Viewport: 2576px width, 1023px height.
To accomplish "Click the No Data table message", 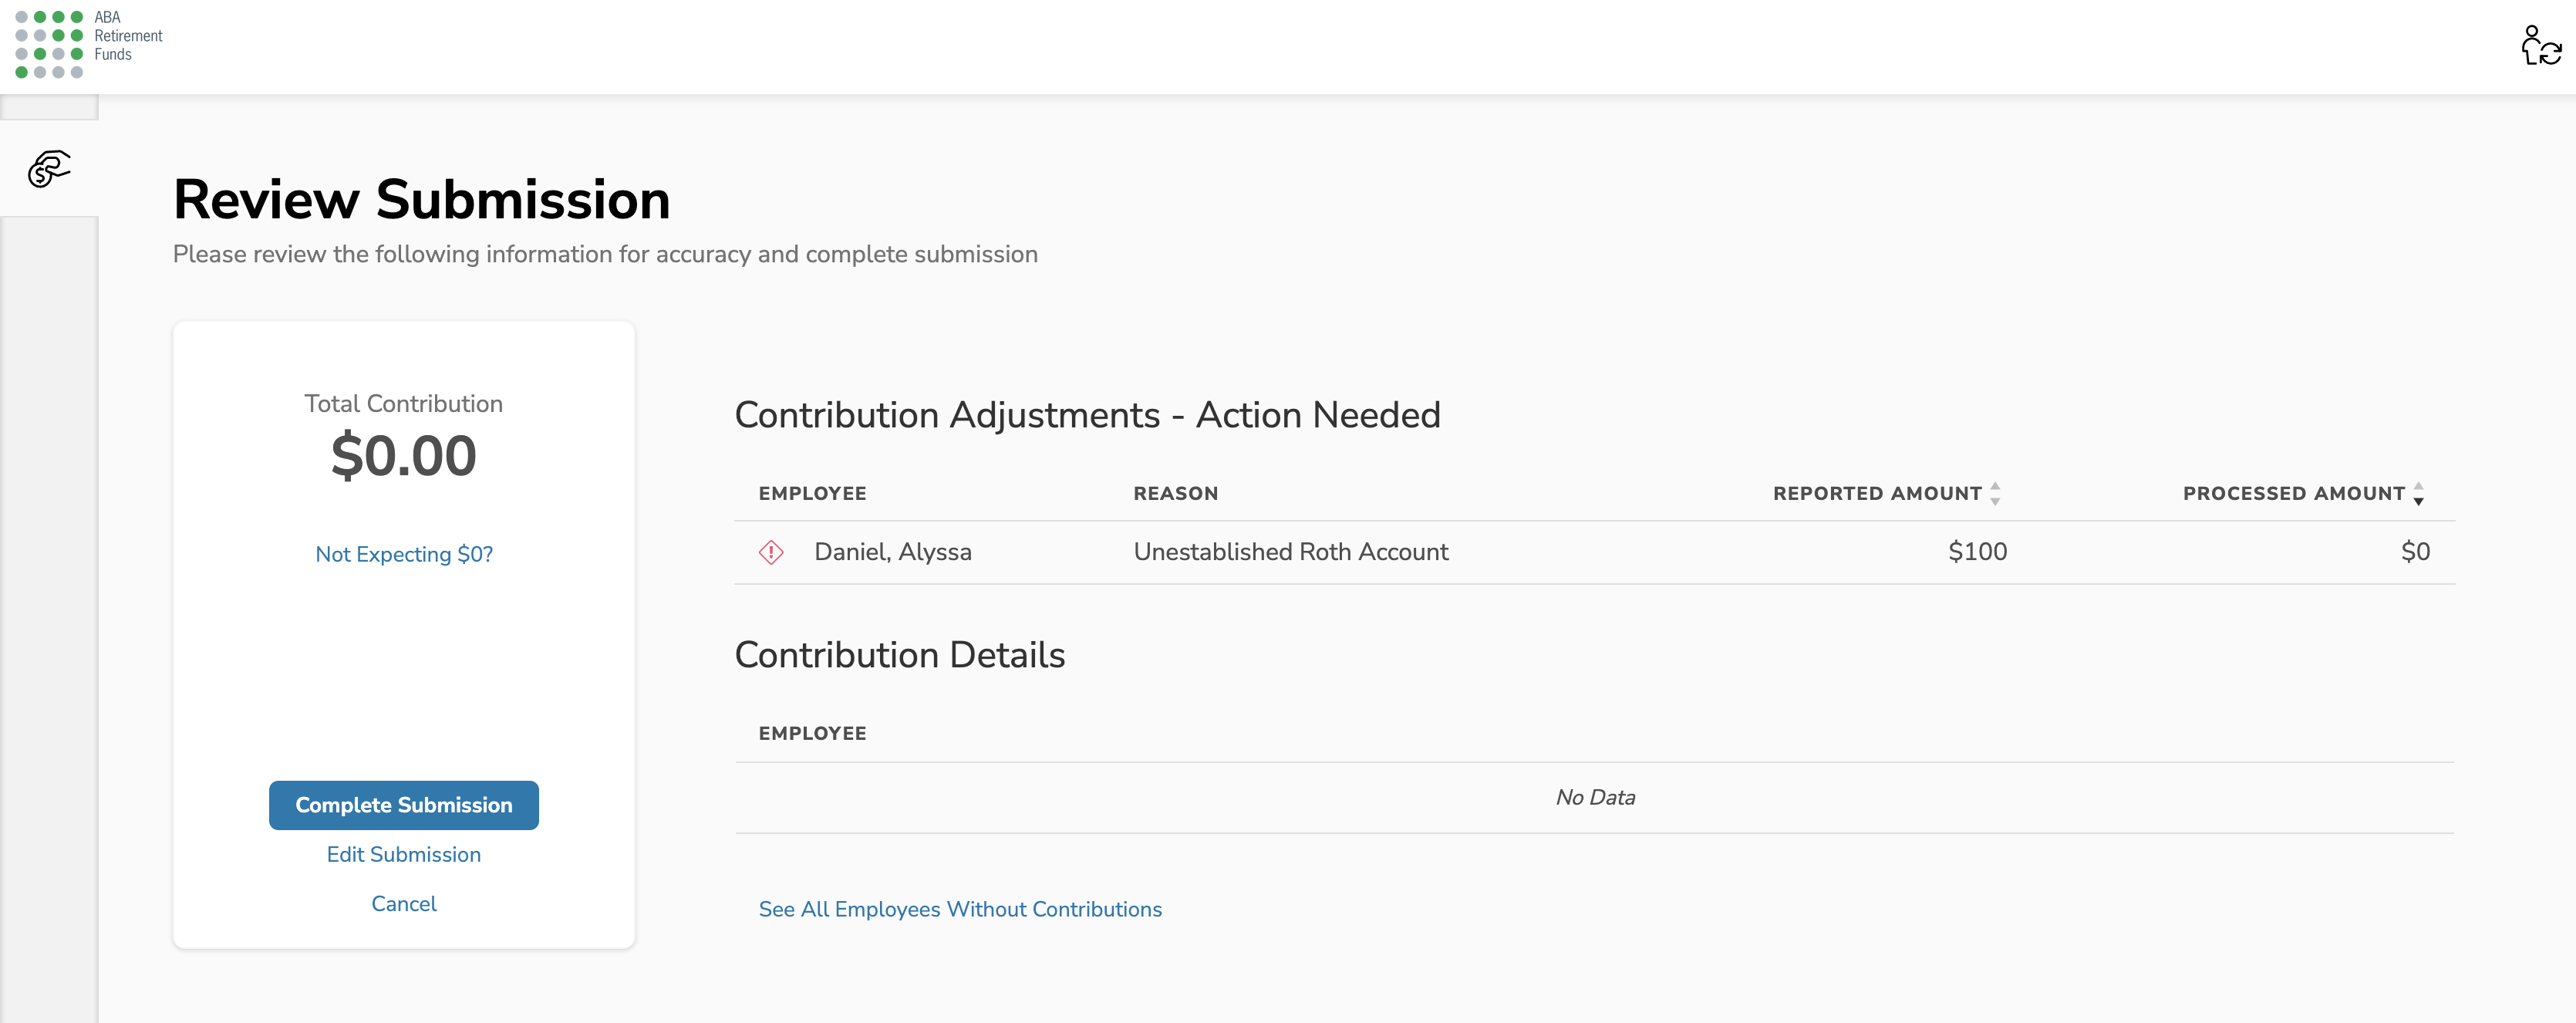I will tap(1595, 797).
